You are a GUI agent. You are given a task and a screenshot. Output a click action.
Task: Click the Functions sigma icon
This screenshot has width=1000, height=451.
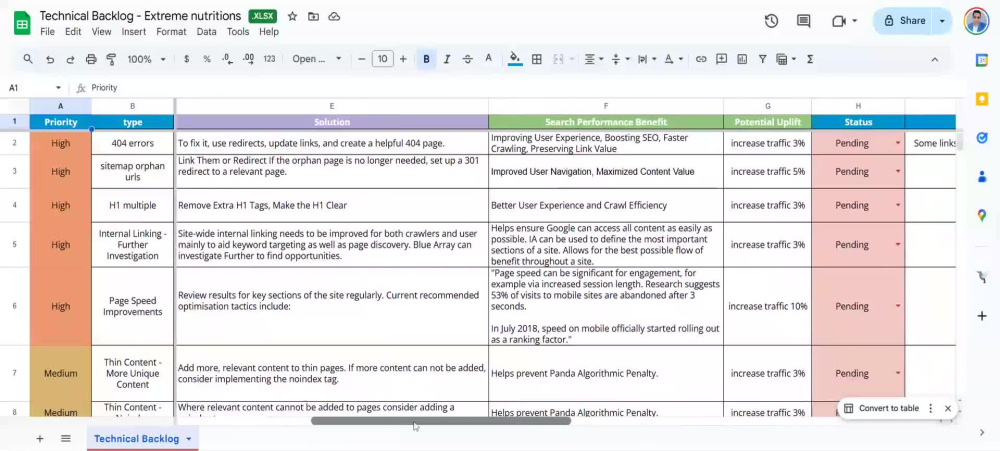[810, 59]
